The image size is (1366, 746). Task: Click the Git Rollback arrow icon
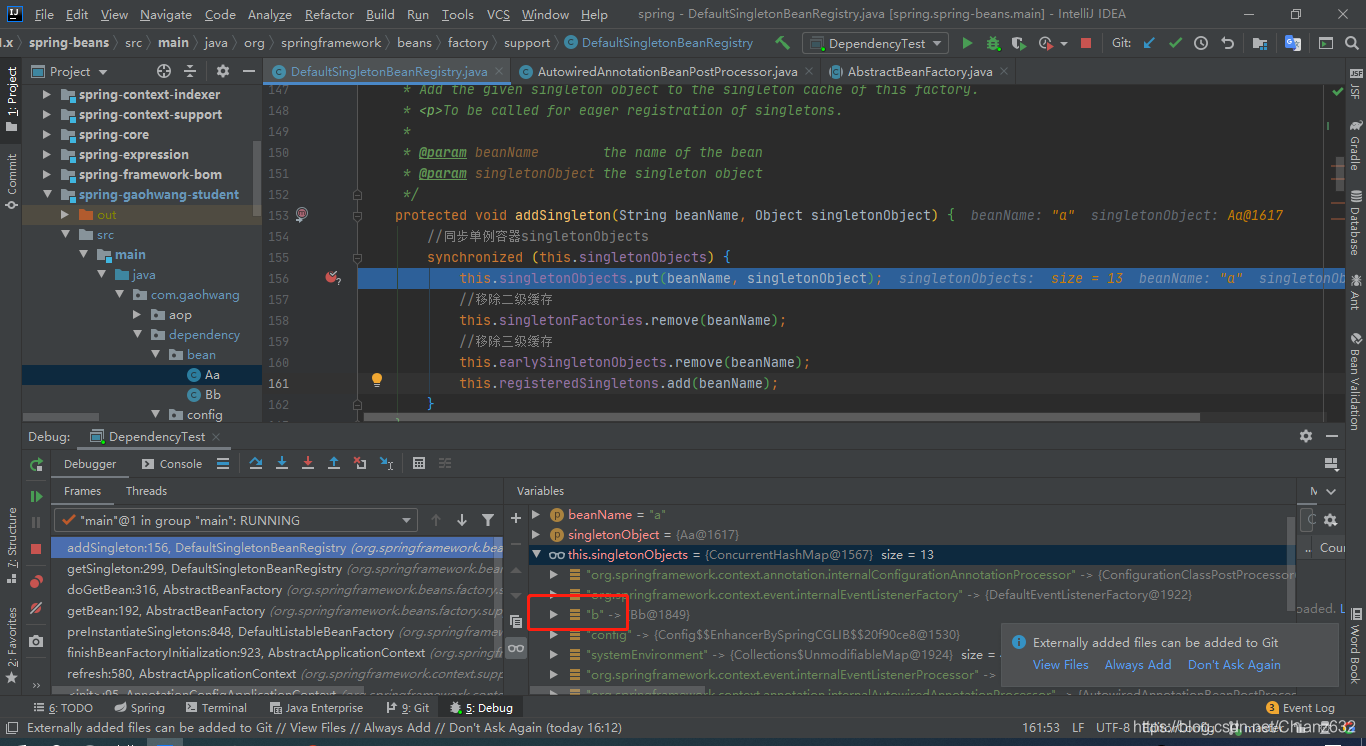(x=1227, y=43)
